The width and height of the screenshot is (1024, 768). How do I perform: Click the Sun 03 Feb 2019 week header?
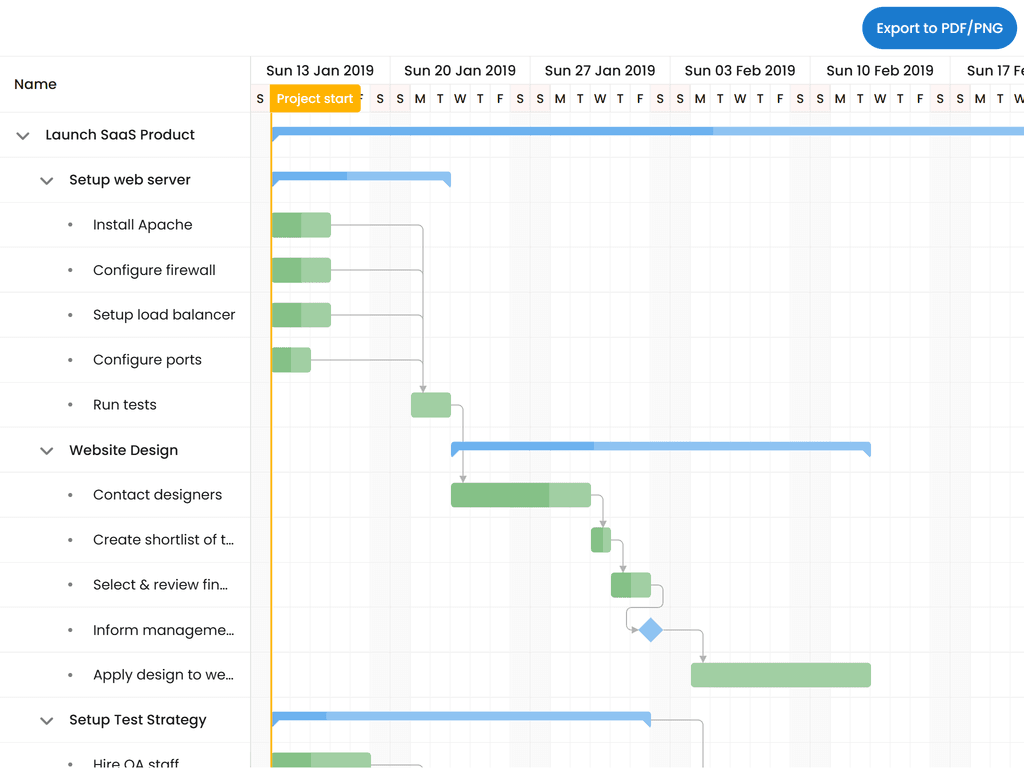(x=740, y=71)
